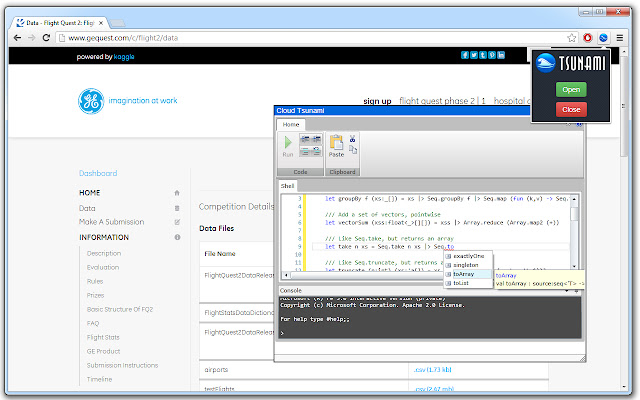
Task: Click the Tsunami wave logo in the popup
Action: [x=546, y=63]
